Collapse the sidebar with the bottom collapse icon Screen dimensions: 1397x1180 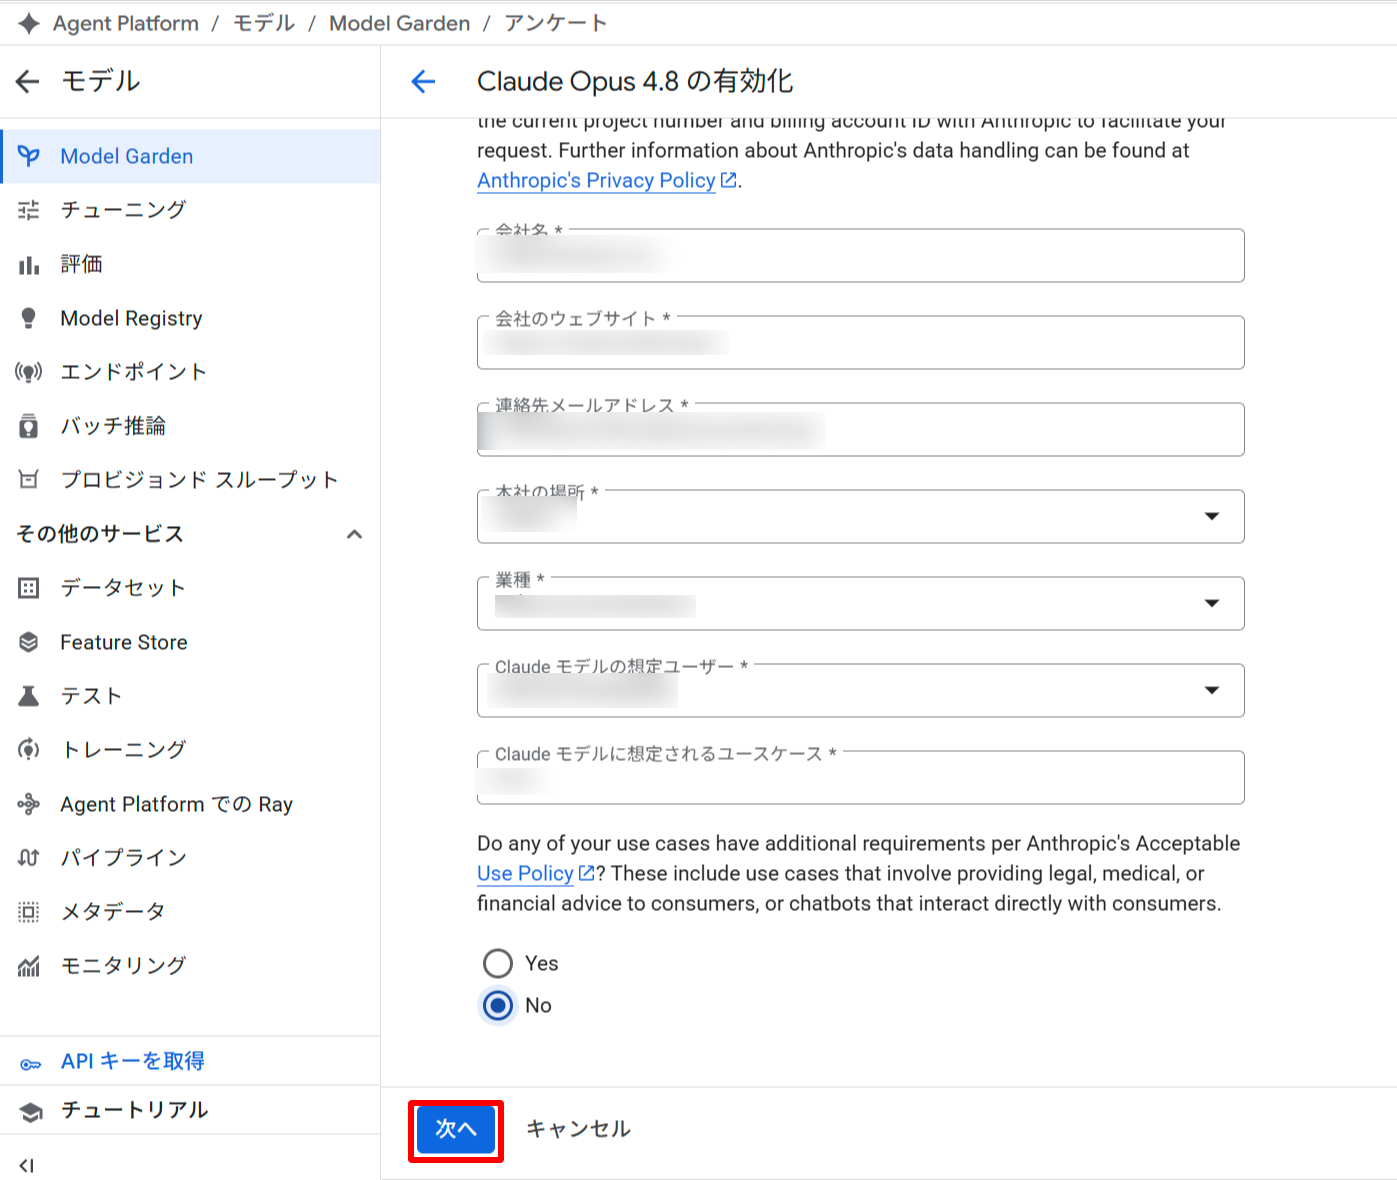[x=27, y=1165]
